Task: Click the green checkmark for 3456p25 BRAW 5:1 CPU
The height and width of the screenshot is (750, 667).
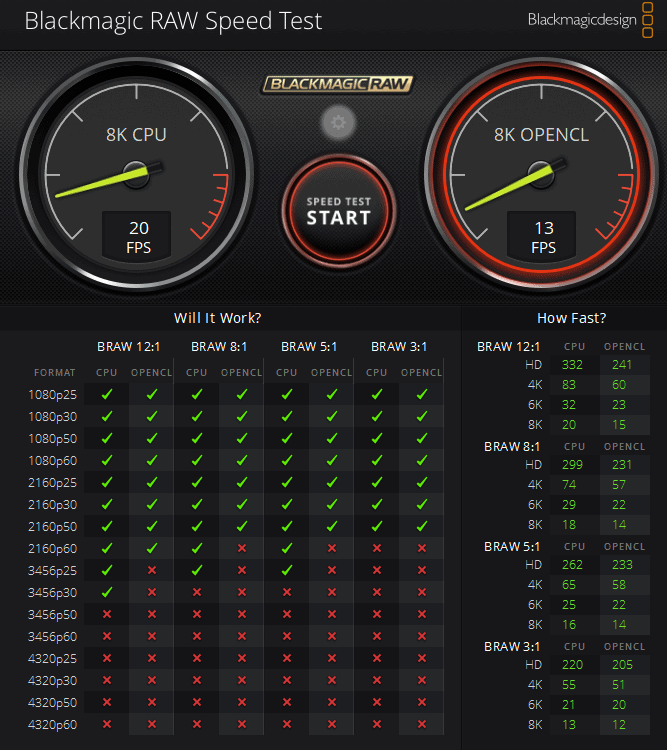Action: click(x=287, y=570)
